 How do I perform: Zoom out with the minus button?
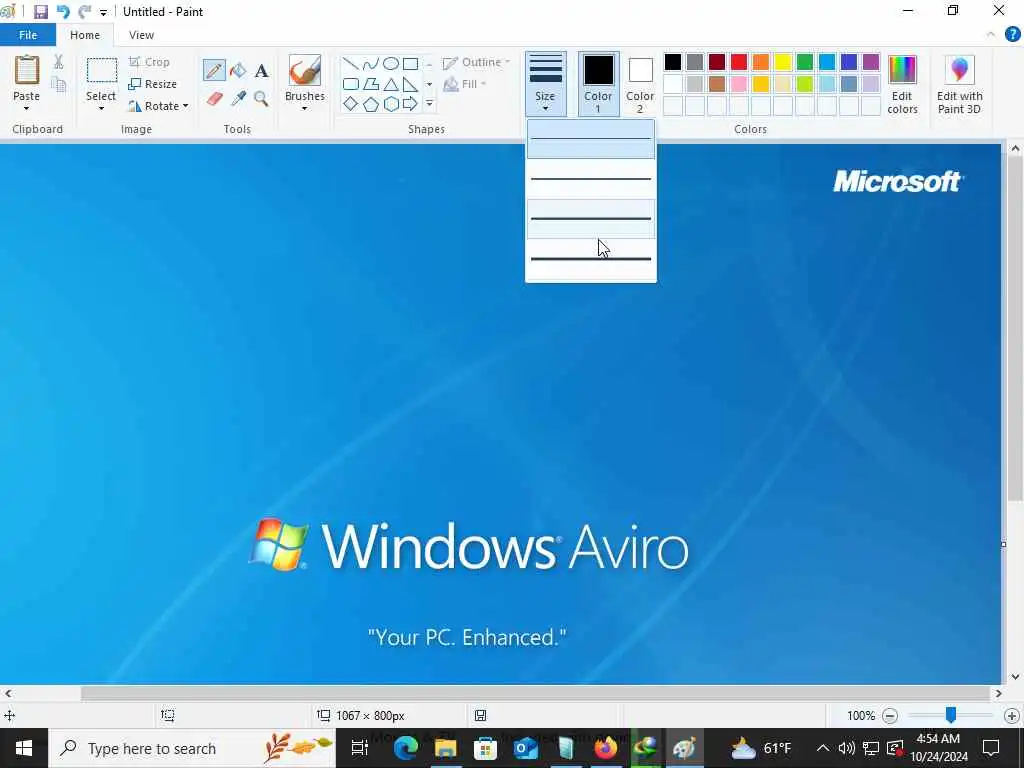tap(889, 716)
